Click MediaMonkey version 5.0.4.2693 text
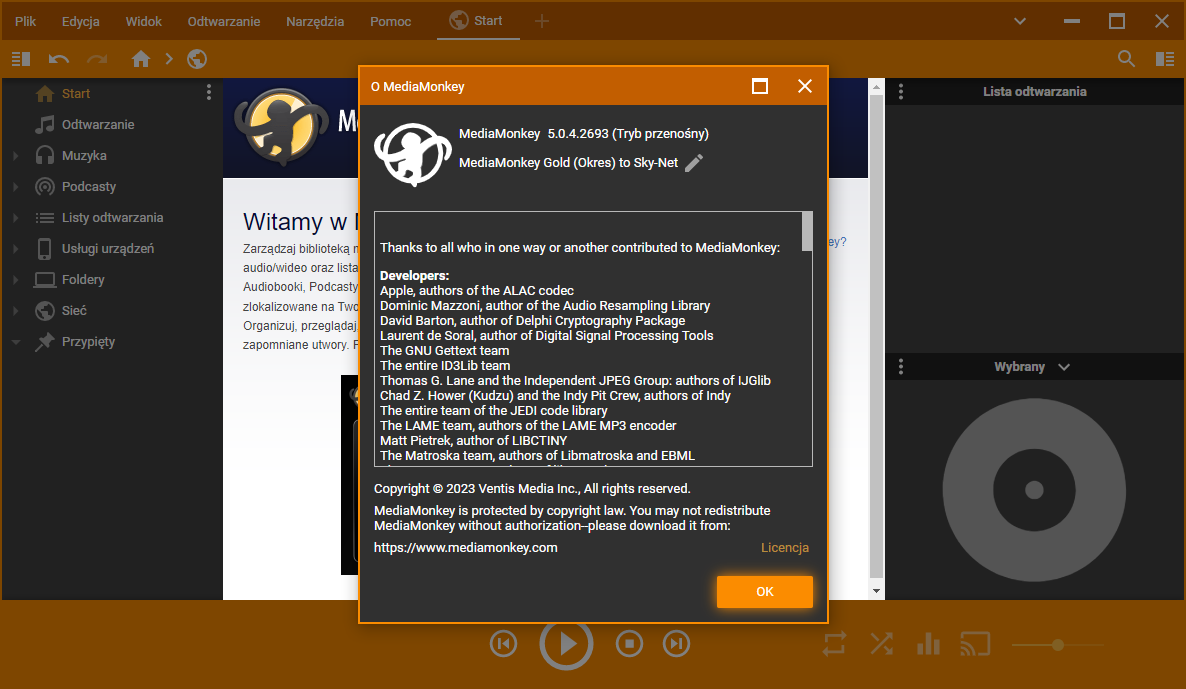 click(583, 134)
